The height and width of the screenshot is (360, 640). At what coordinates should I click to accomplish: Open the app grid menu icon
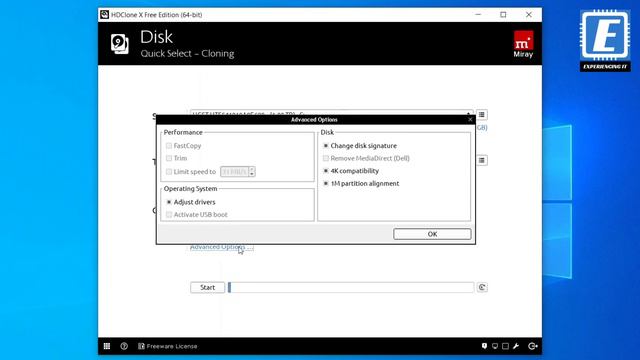[x=107, y=346]
